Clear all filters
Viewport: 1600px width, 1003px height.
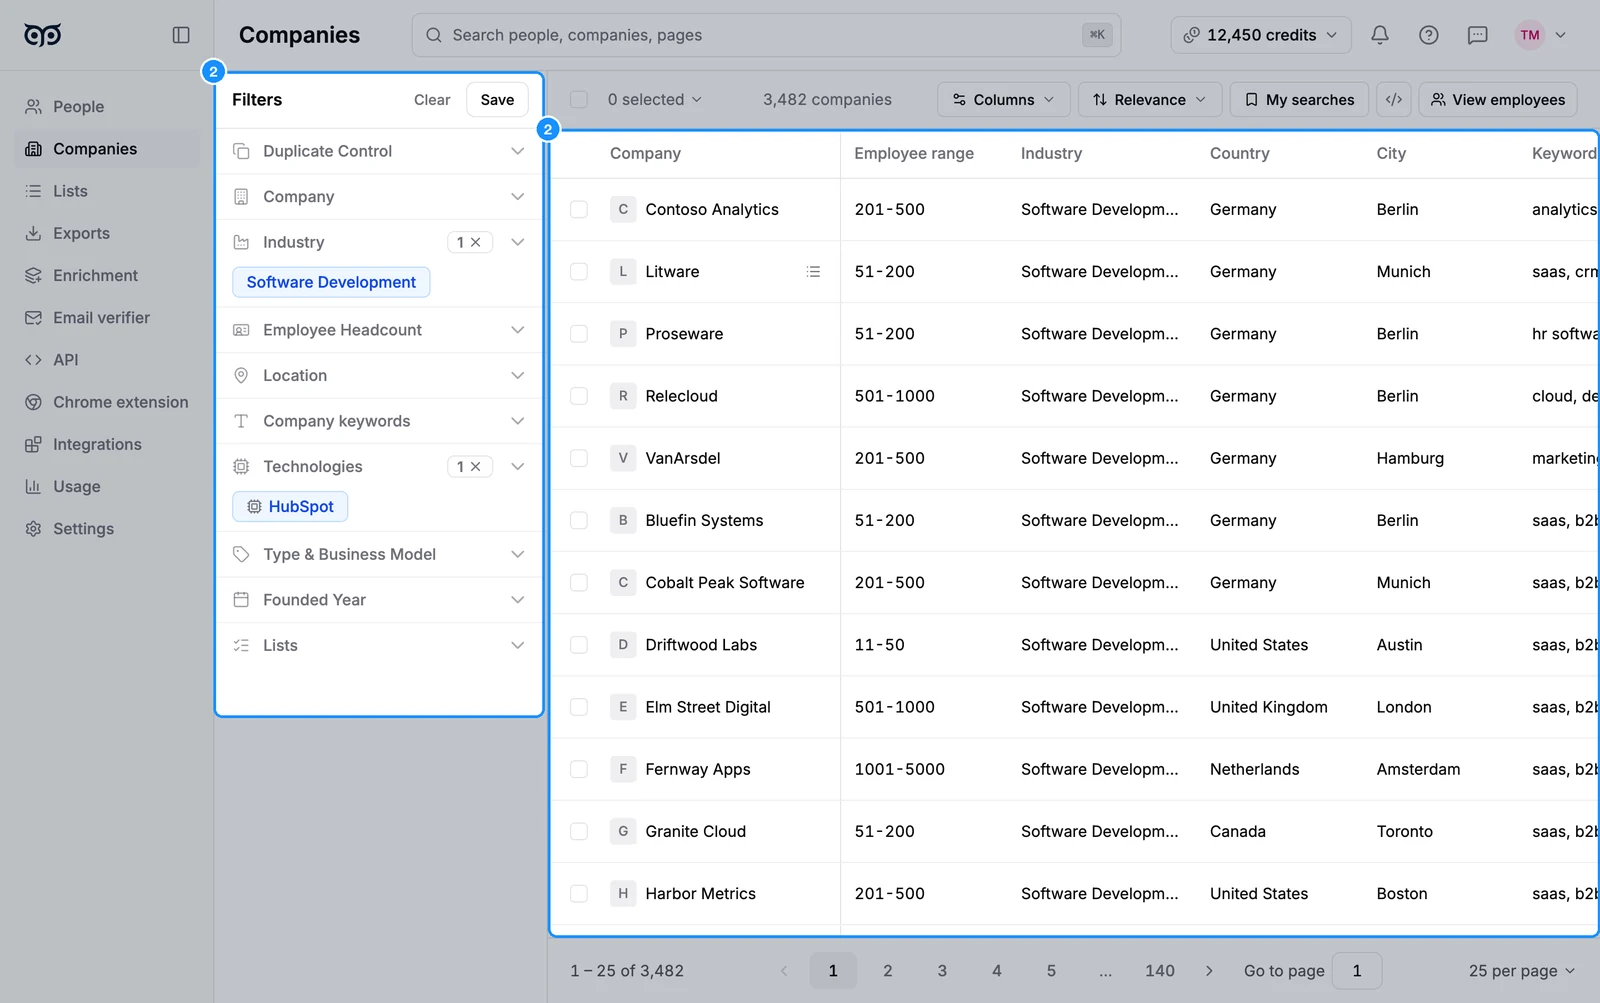[x=432, y=100]
